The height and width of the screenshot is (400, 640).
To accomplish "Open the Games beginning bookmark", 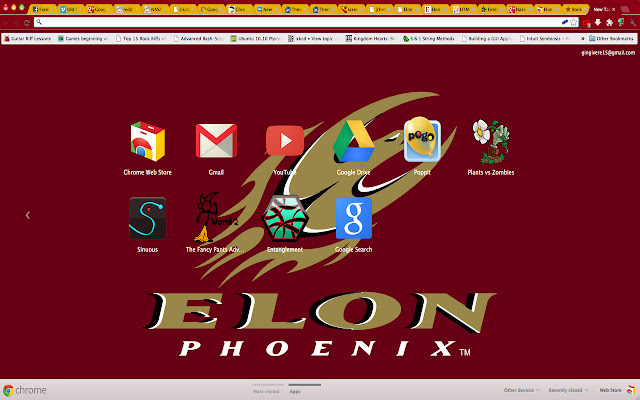I will pyautogui.click(x=83, y=39).
